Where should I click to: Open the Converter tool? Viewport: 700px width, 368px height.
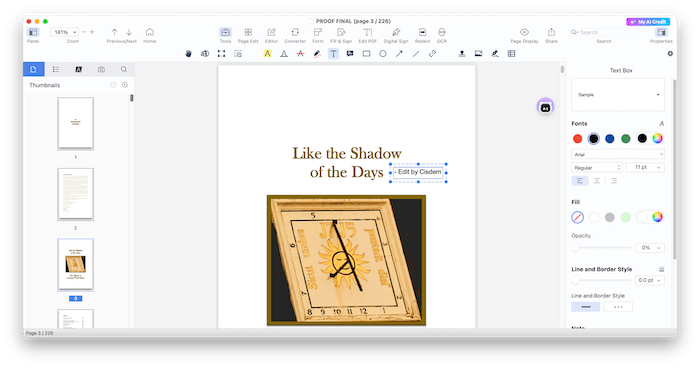coord(295,35)
